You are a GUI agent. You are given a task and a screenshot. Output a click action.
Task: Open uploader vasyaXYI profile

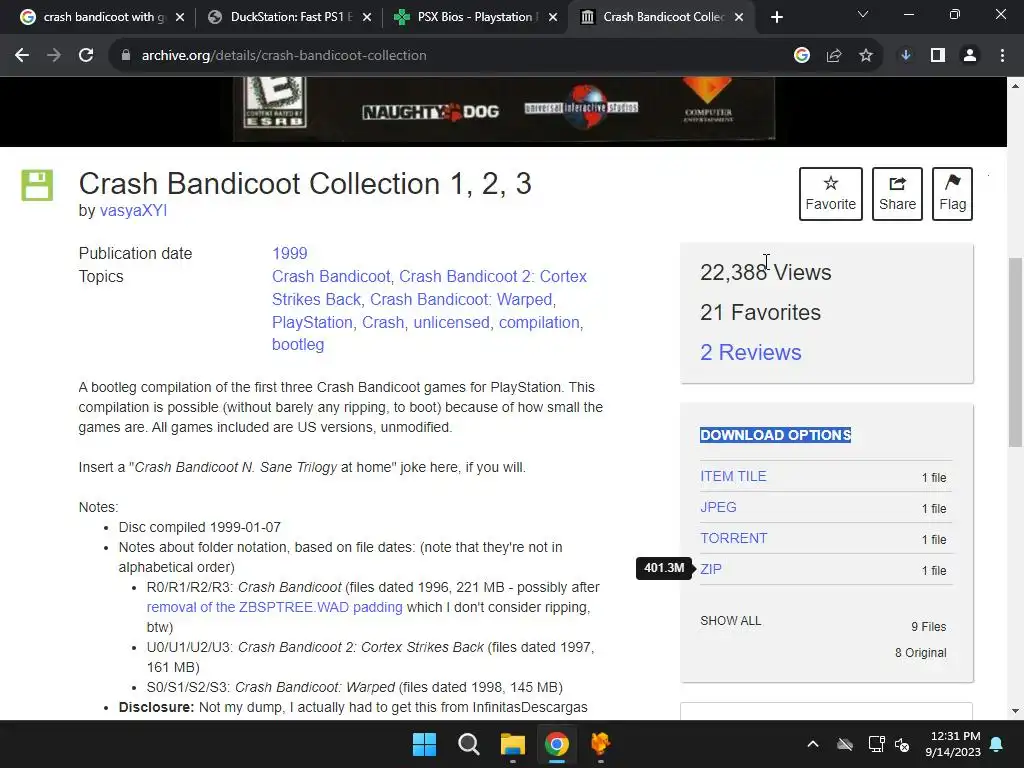133,210
